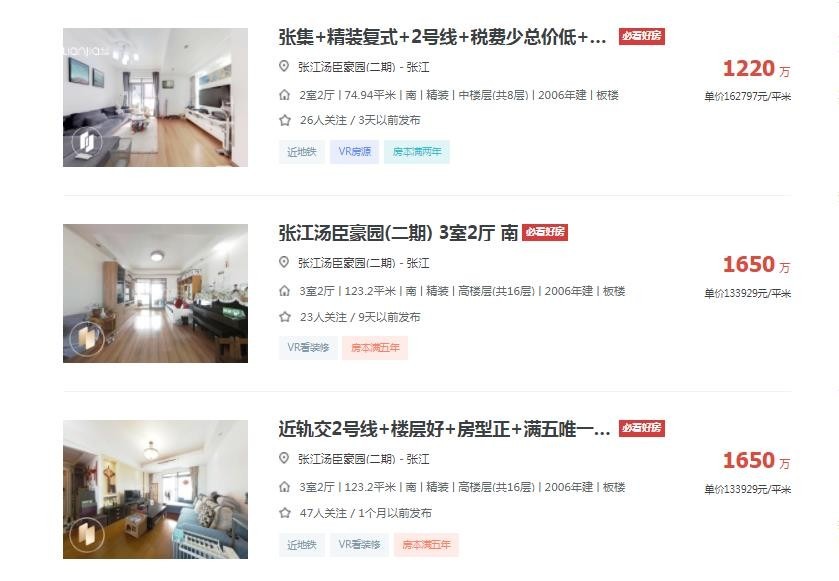The width and height of the screenshot is (839, 581).
Task: Click star follow icon beside 26人关注
Action: coord(285,120)
